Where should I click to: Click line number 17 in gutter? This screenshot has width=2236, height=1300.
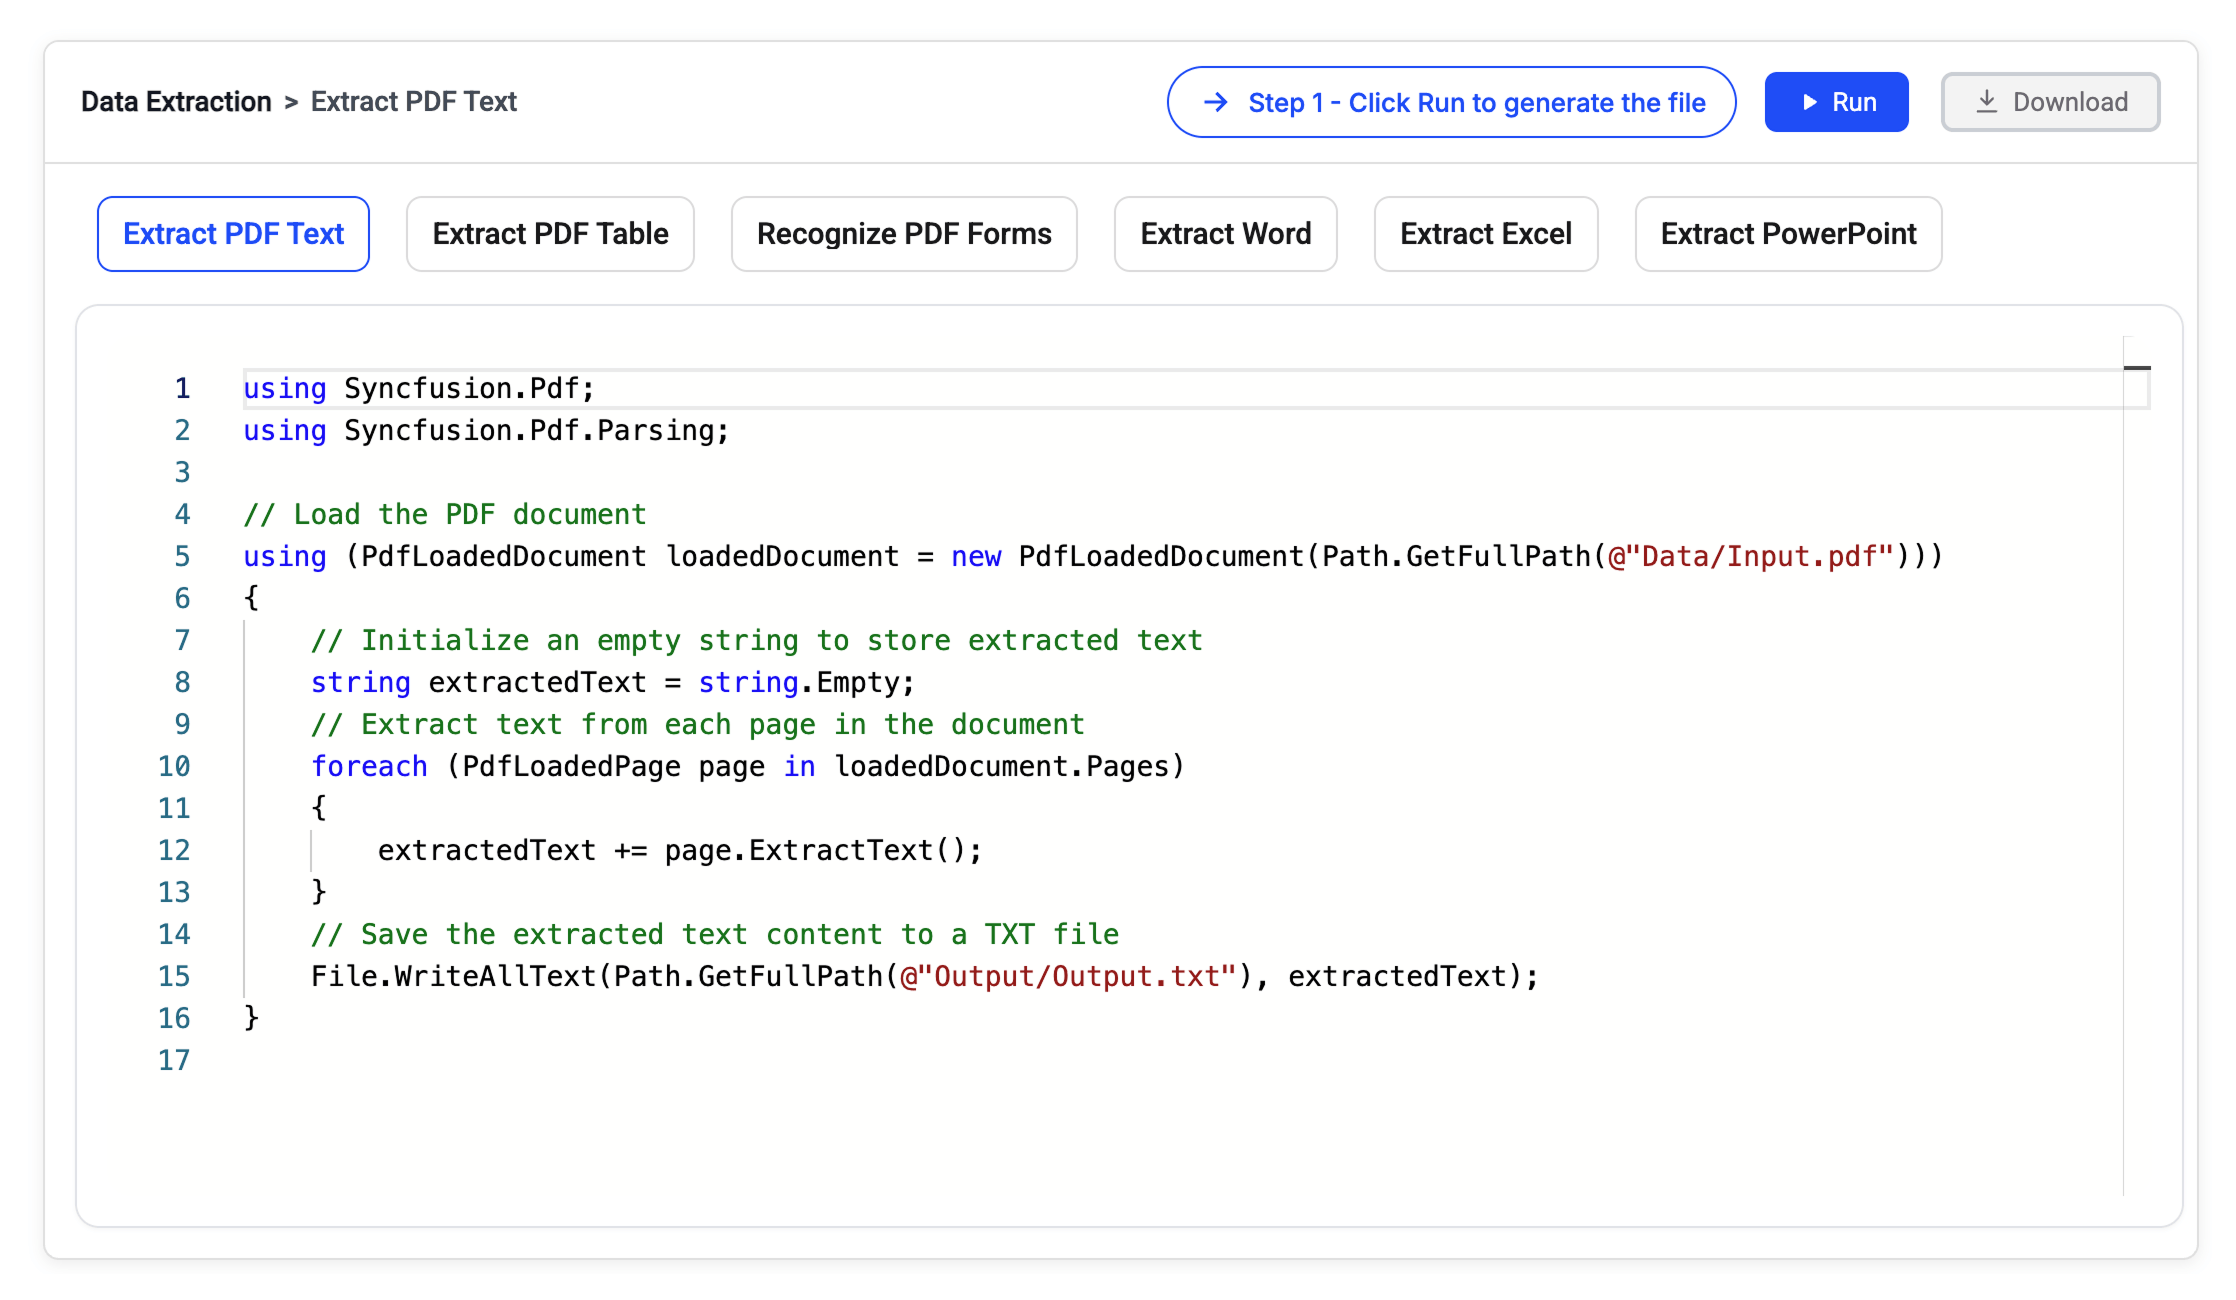pos(174,1060)
